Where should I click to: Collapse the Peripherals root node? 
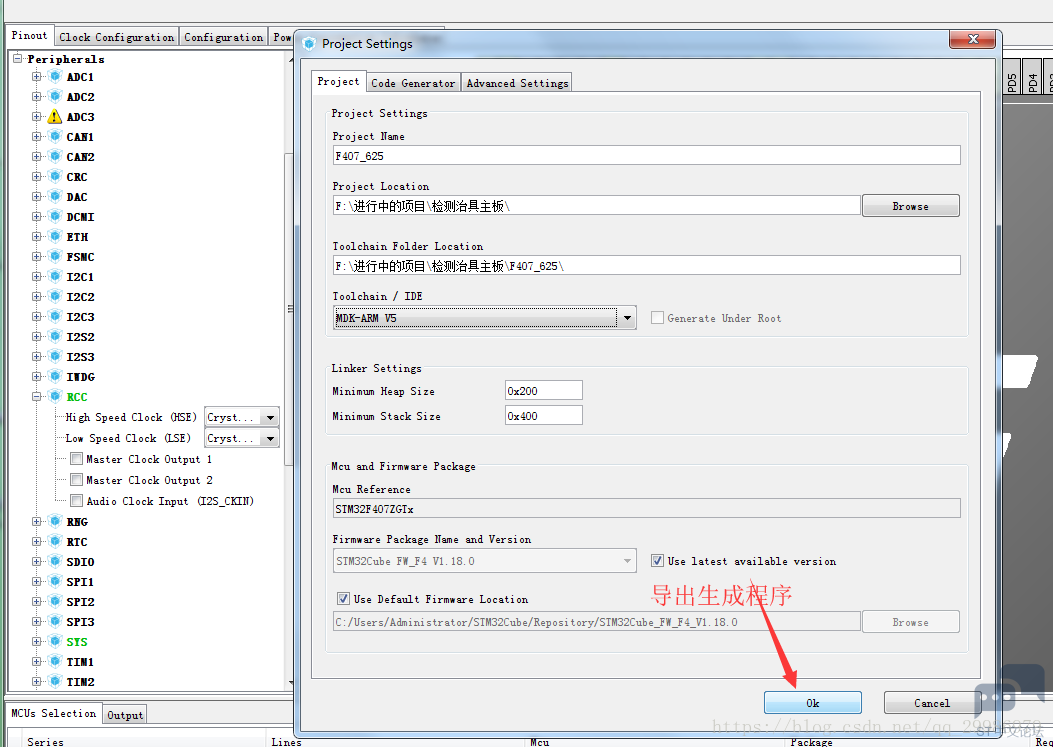(17, 58)
